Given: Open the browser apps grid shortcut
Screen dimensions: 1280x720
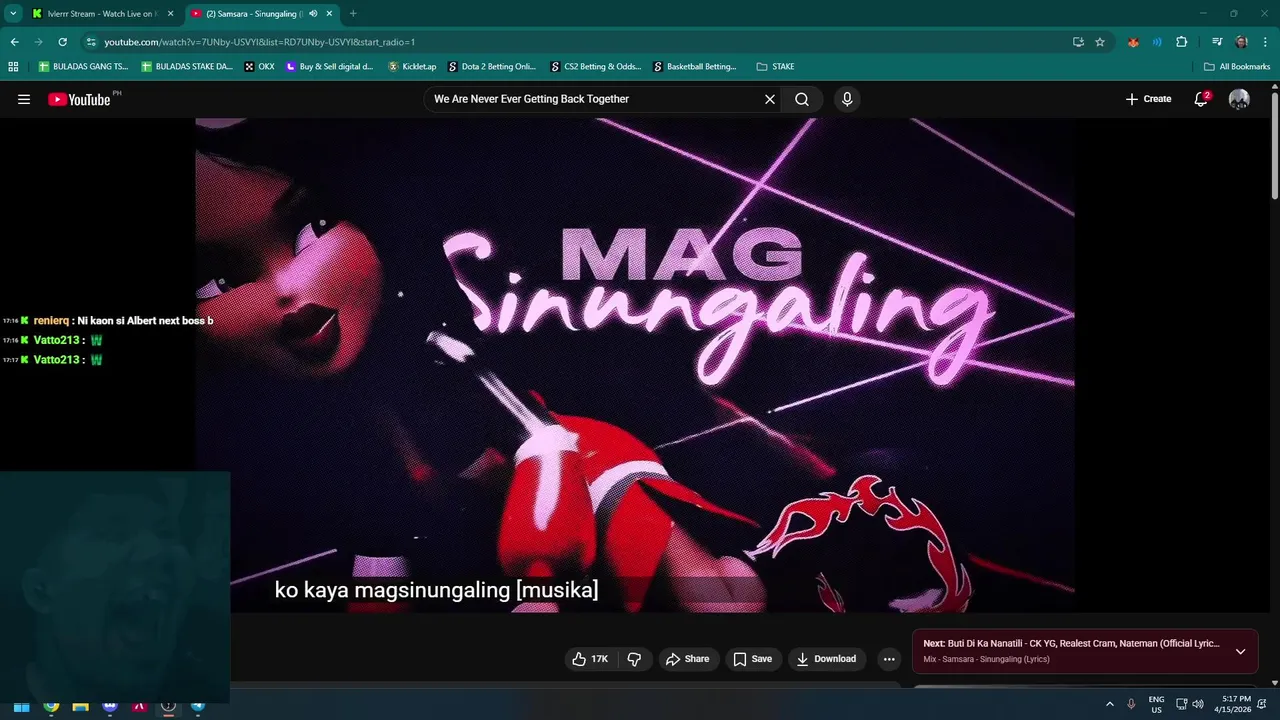Looking at the screenshot, I should point(13,67).
